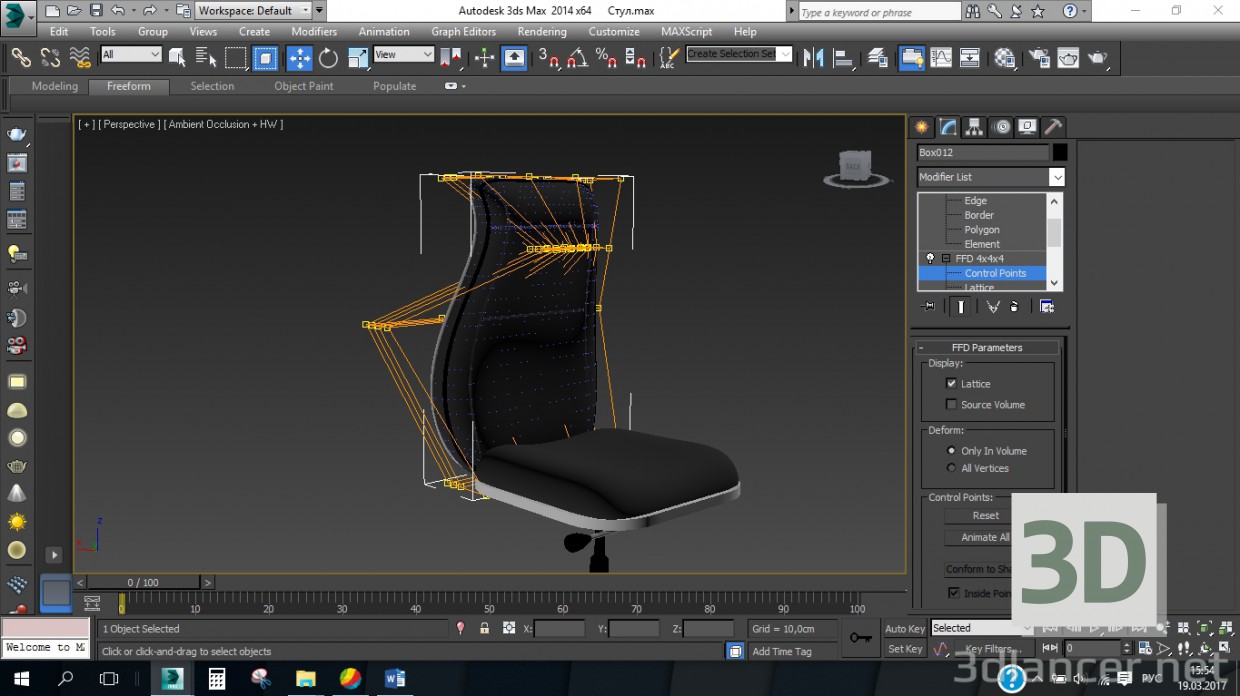Open Configure Modifier Sets

click(x=1047, y=307)
